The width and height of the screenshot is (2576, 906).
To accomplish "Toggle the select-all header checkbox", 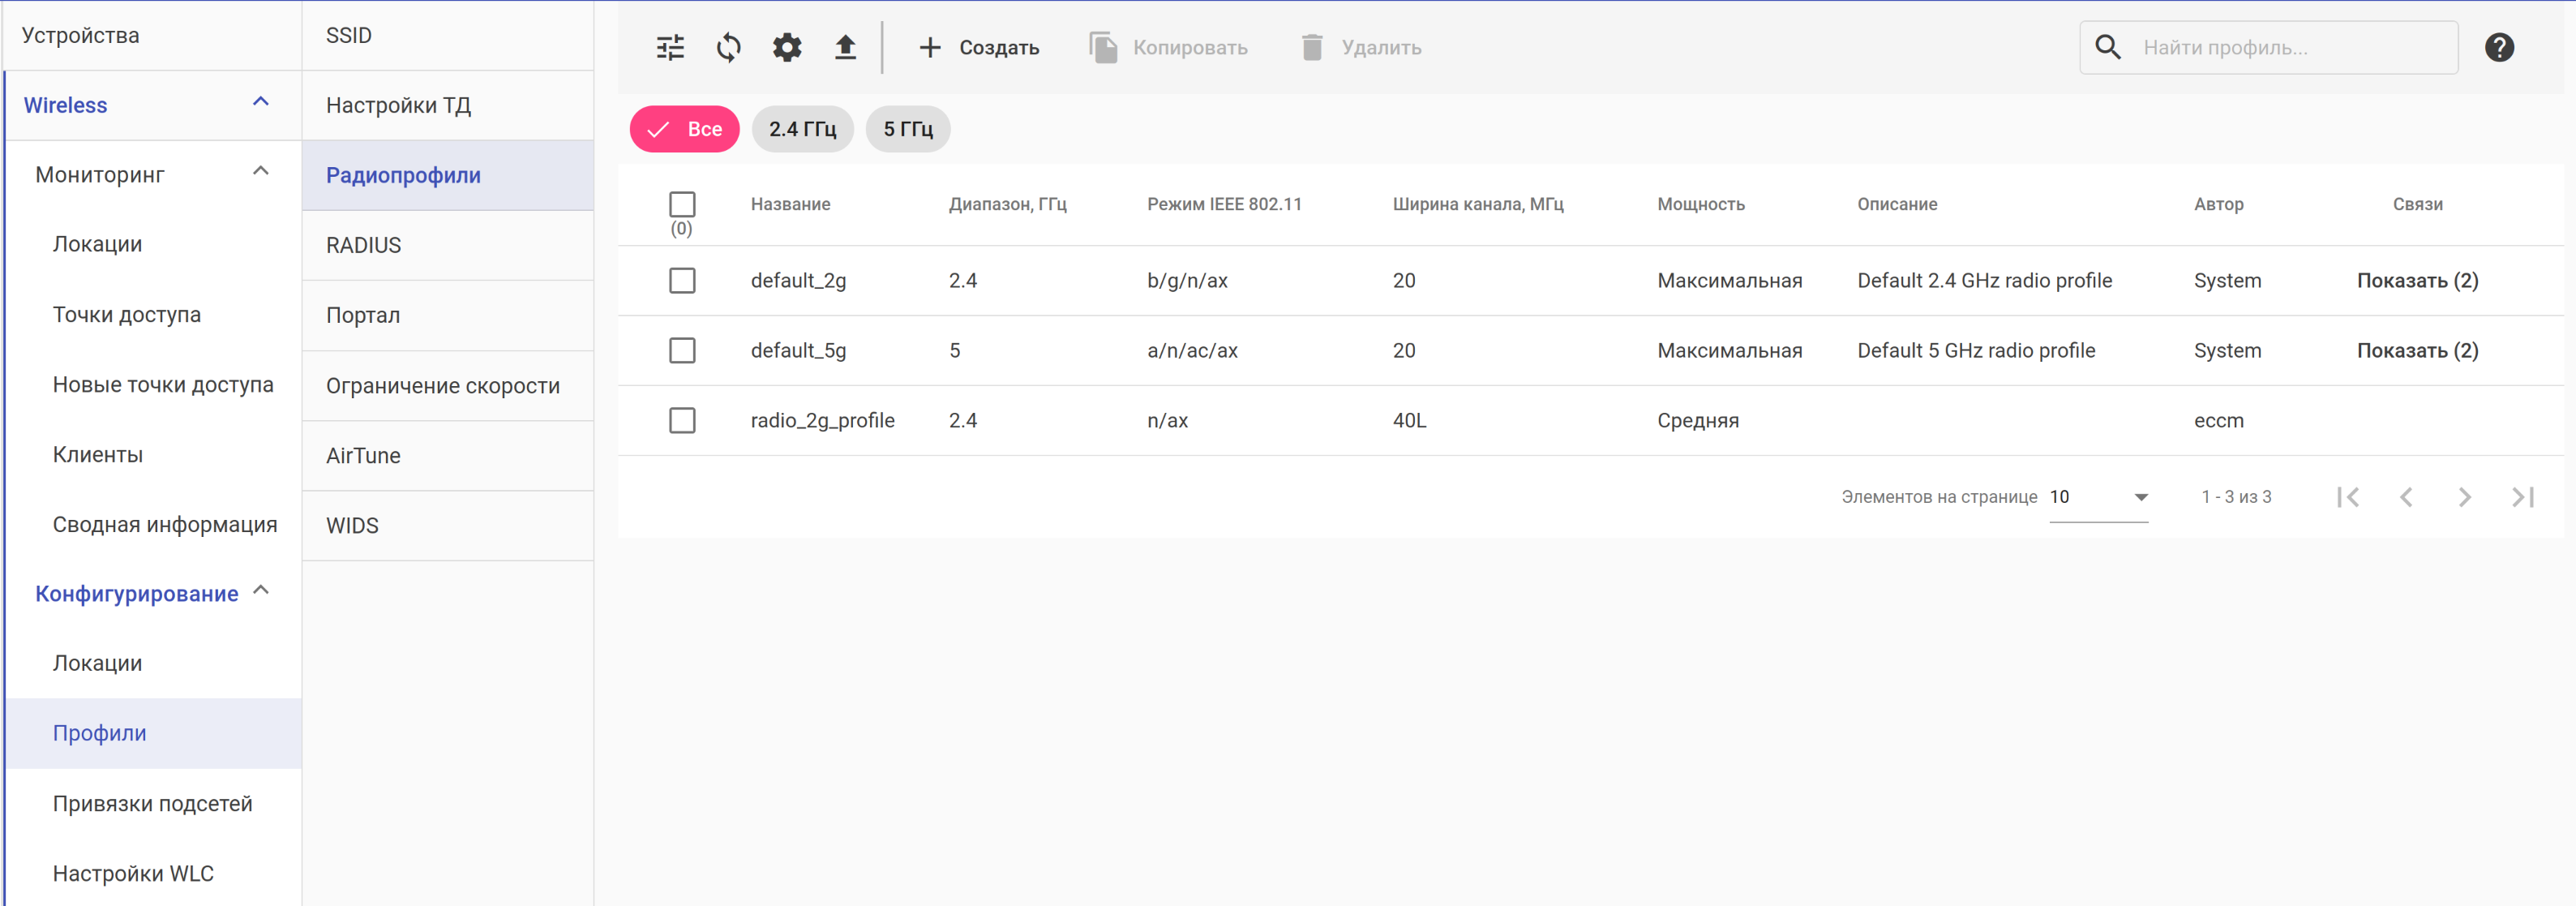I will pyautogui.click(x=682, y=204).
